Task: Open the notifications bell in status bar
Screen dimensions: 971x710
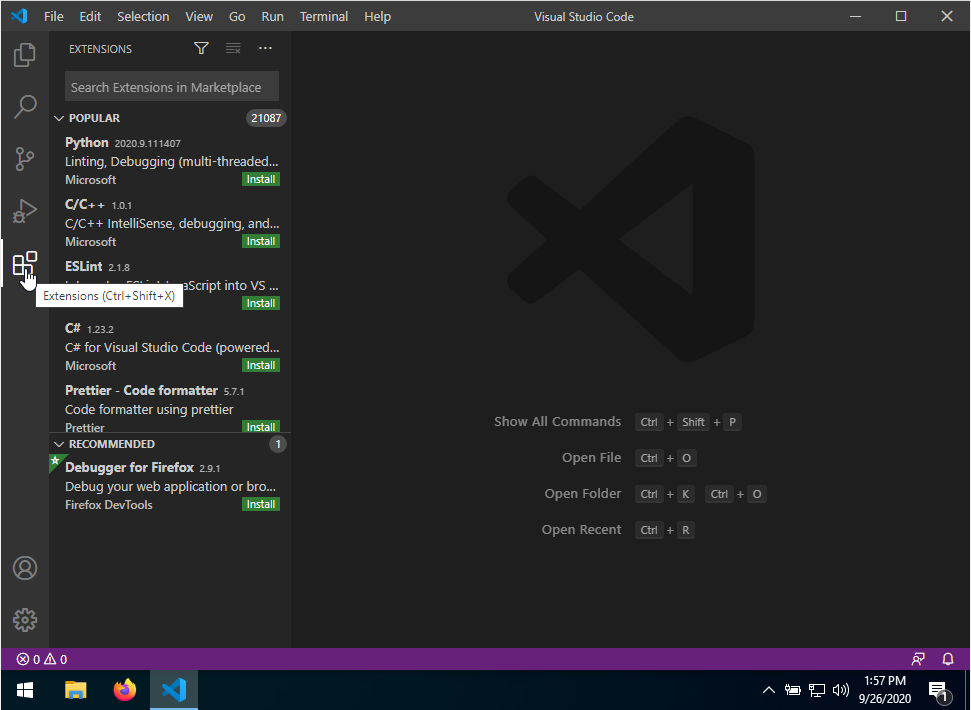Action: 948,660
